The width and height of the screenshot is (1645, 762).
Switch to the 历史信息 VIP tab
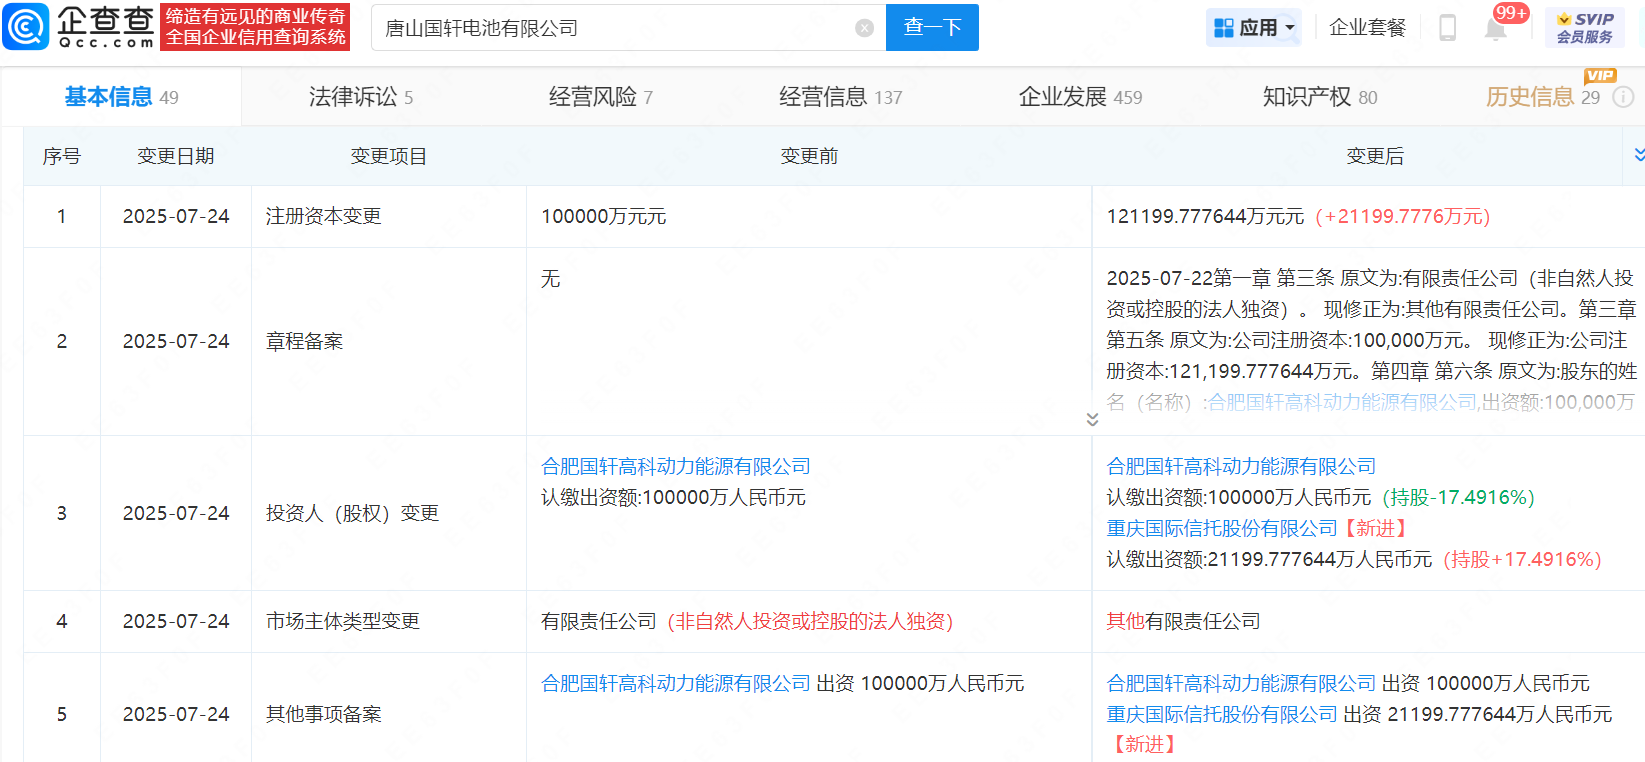pyautogui.click(x=1543, y=97)
